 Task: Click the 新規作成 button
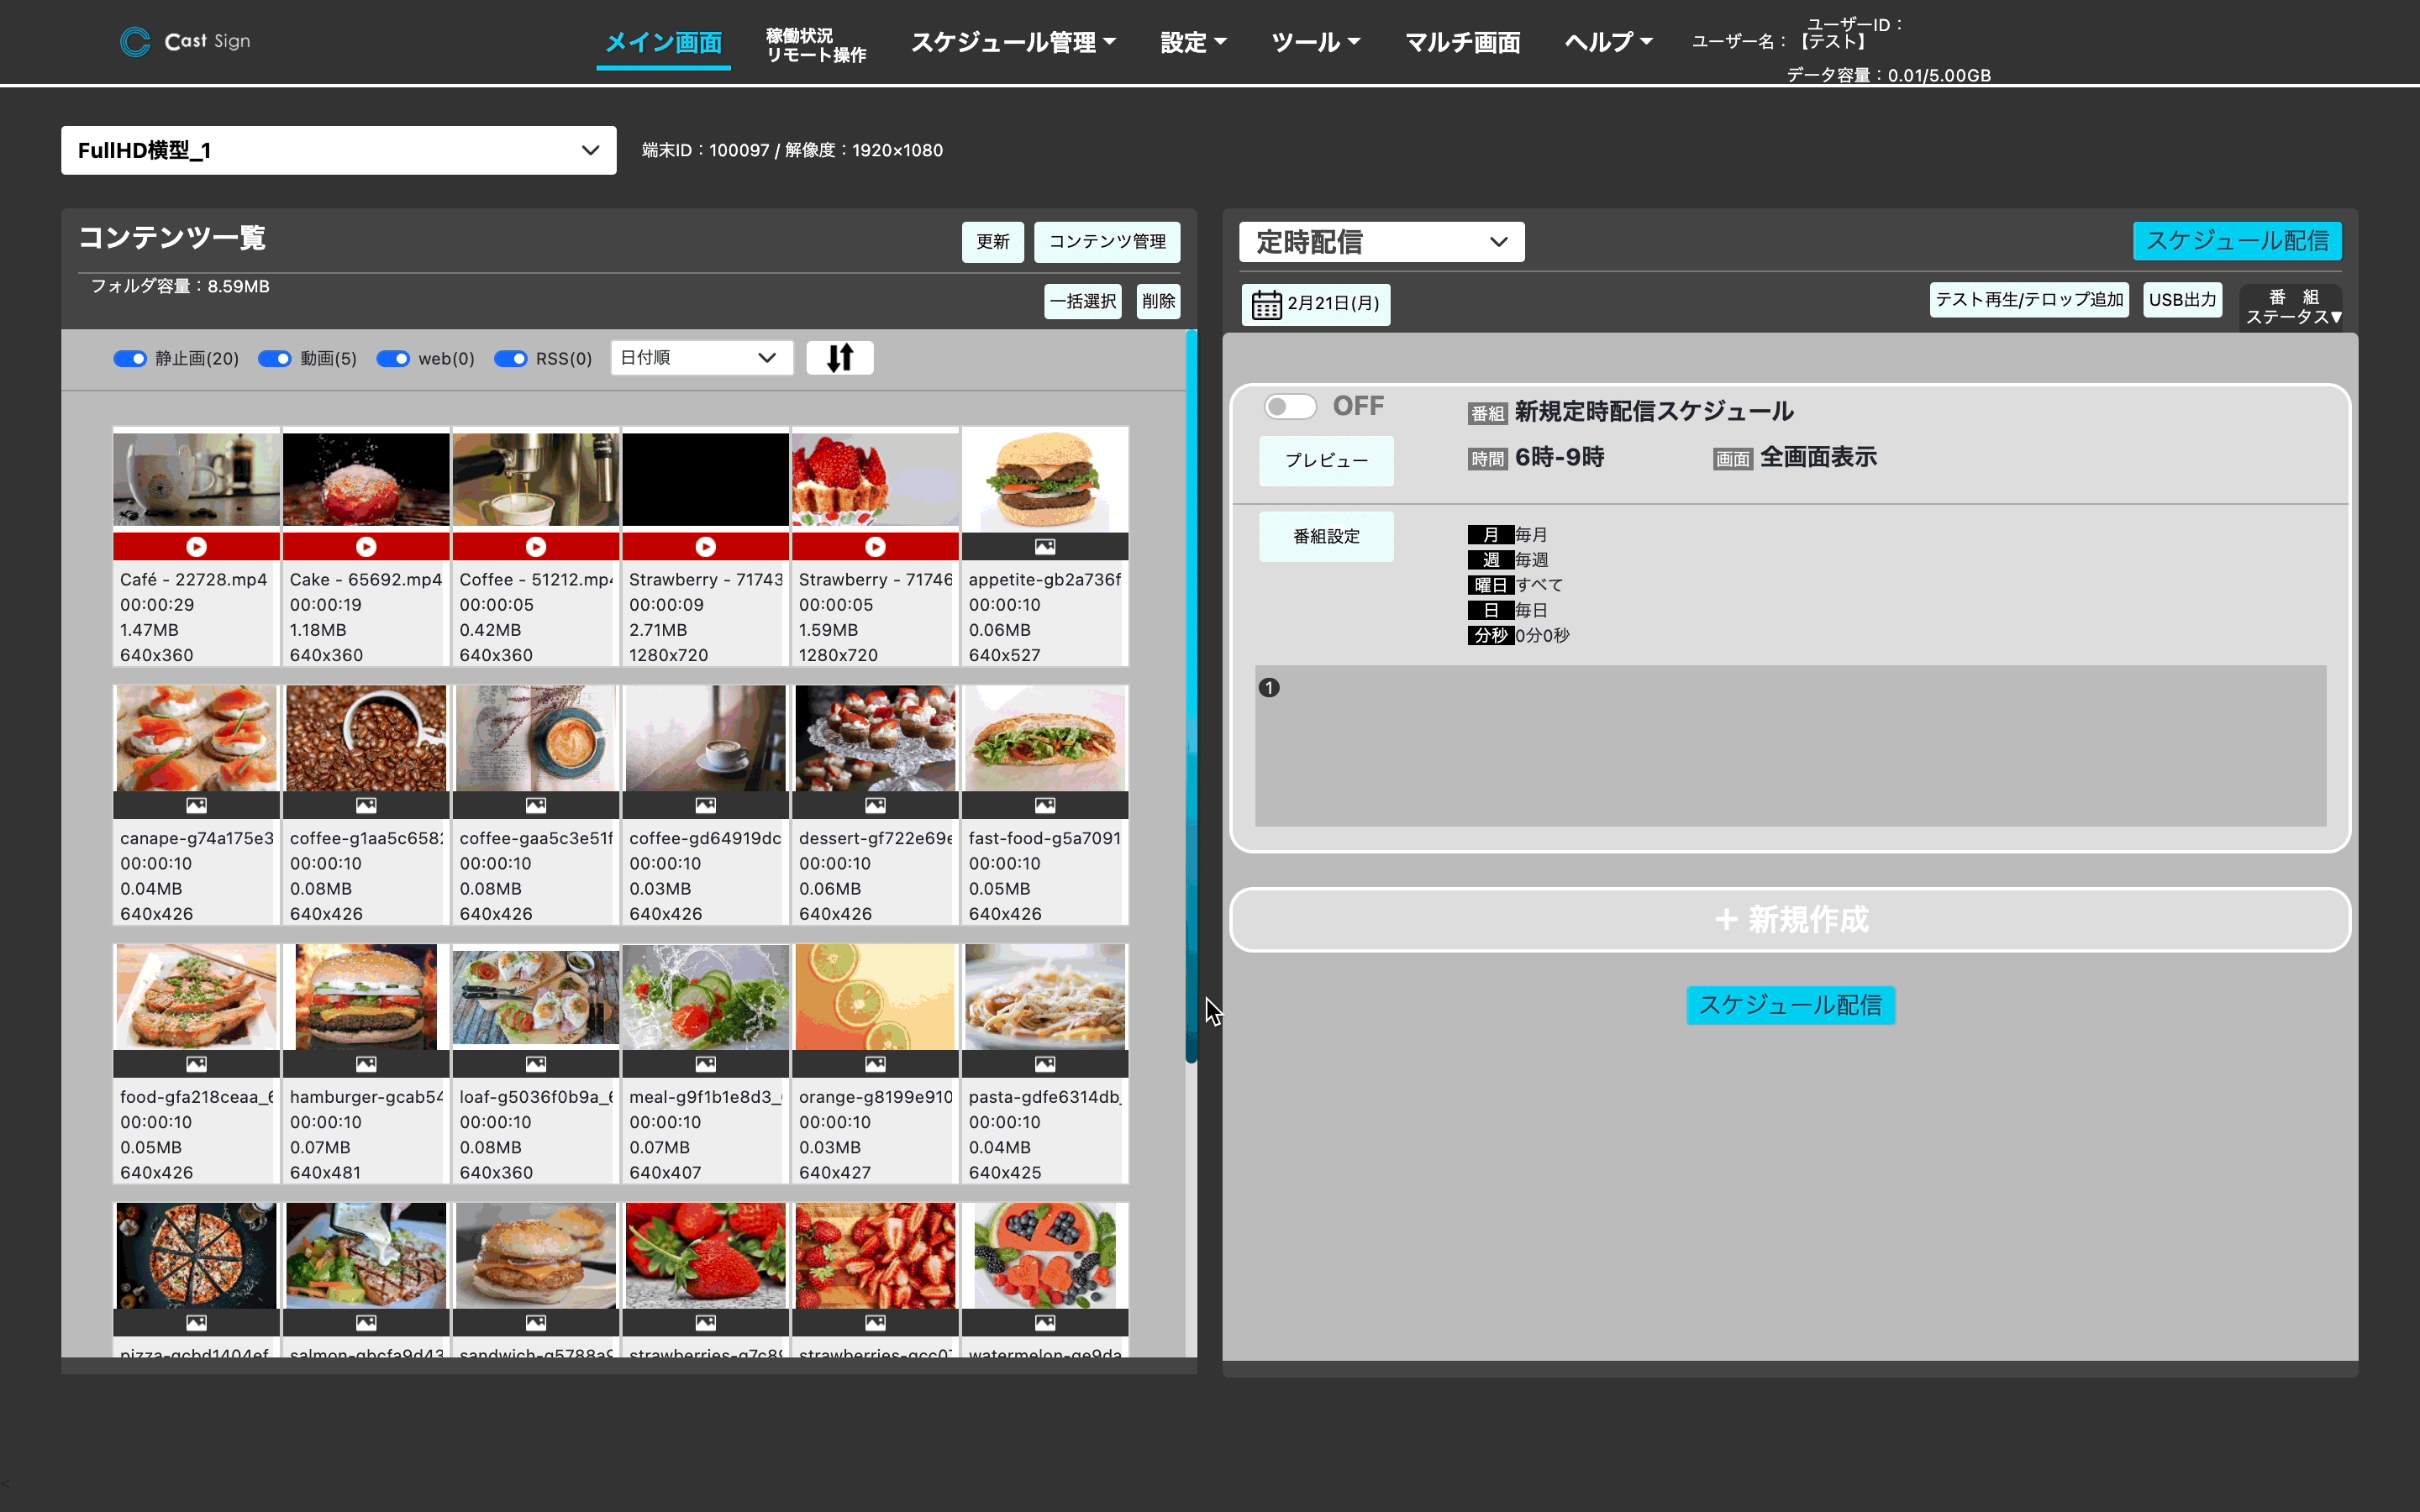pyautogui.click(x=1789, y=918)
